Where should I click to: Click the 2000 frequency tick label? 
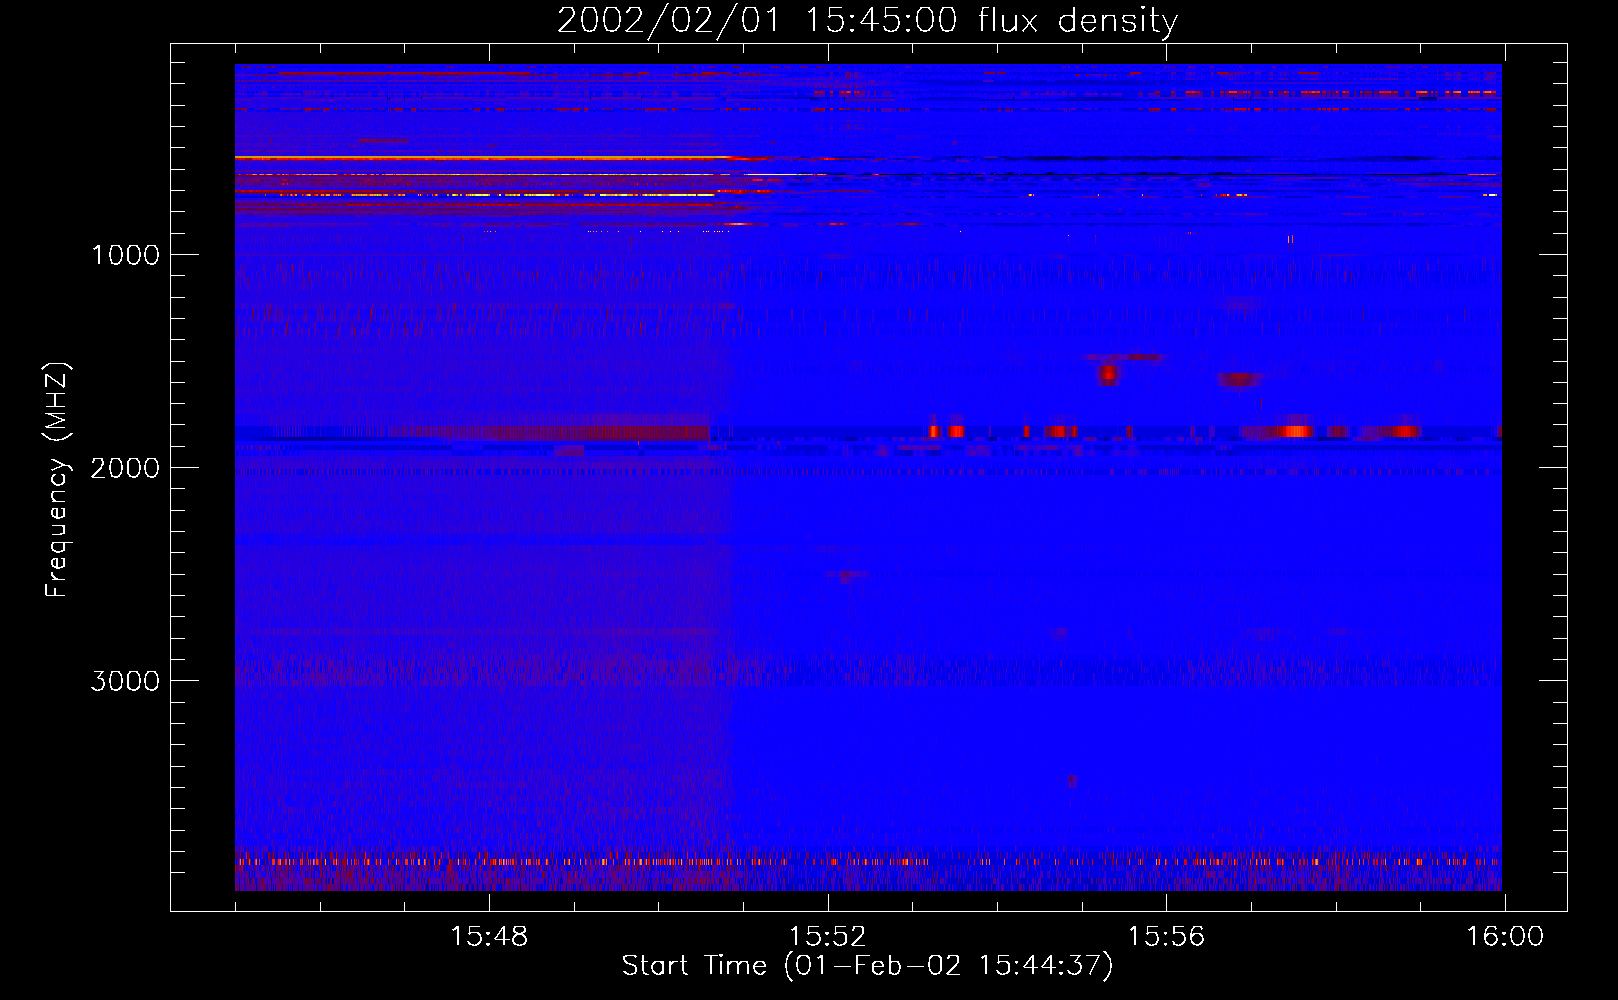click(125, 468)
